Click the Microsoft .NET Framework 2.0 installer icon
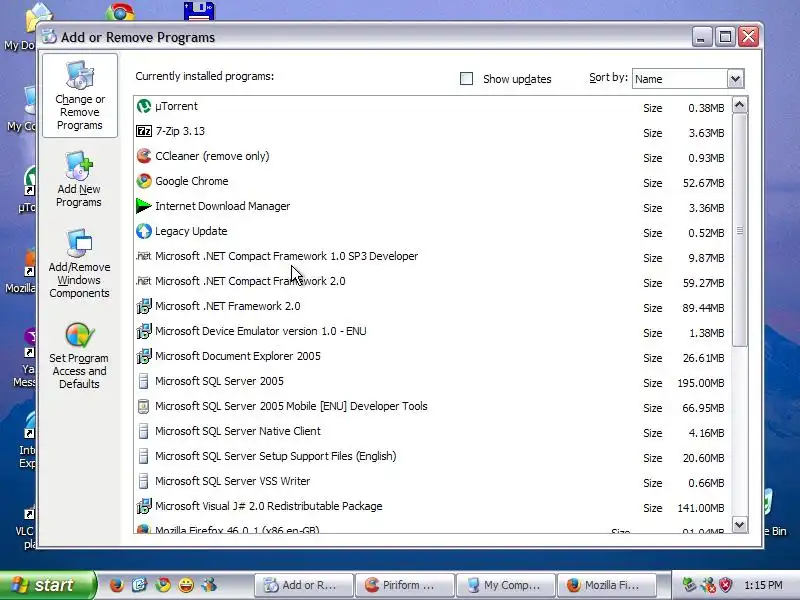The image size is (800, 600). (144, 306)
